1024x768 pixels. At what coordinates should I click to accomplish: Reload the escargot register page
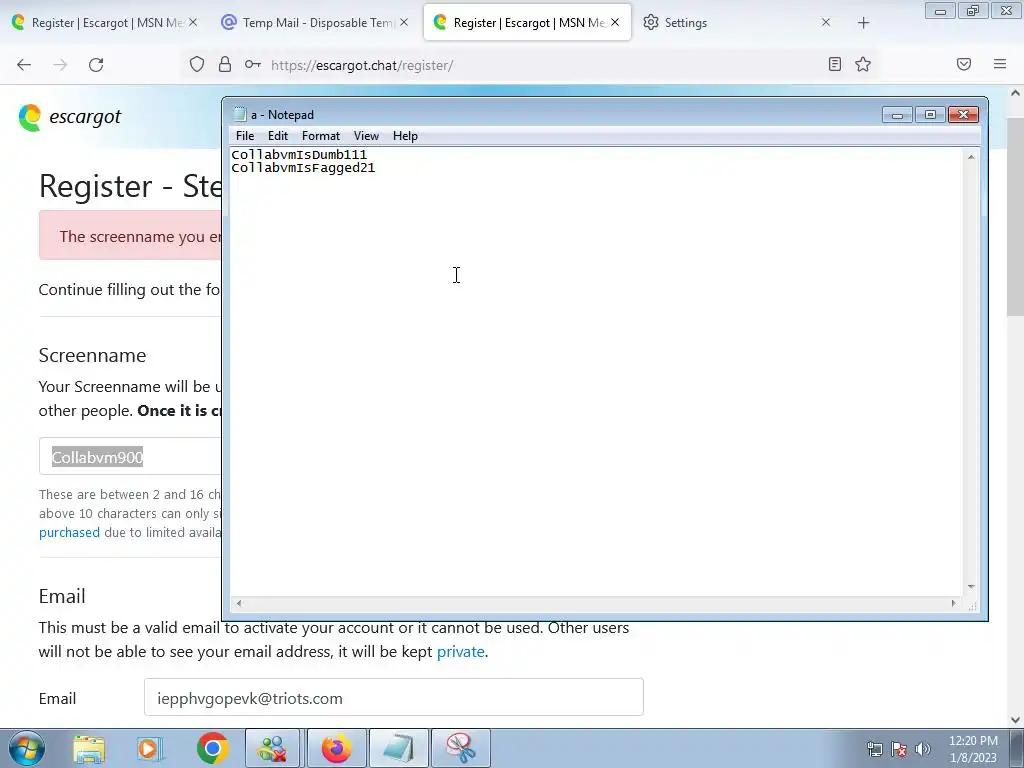pos(96,65)
